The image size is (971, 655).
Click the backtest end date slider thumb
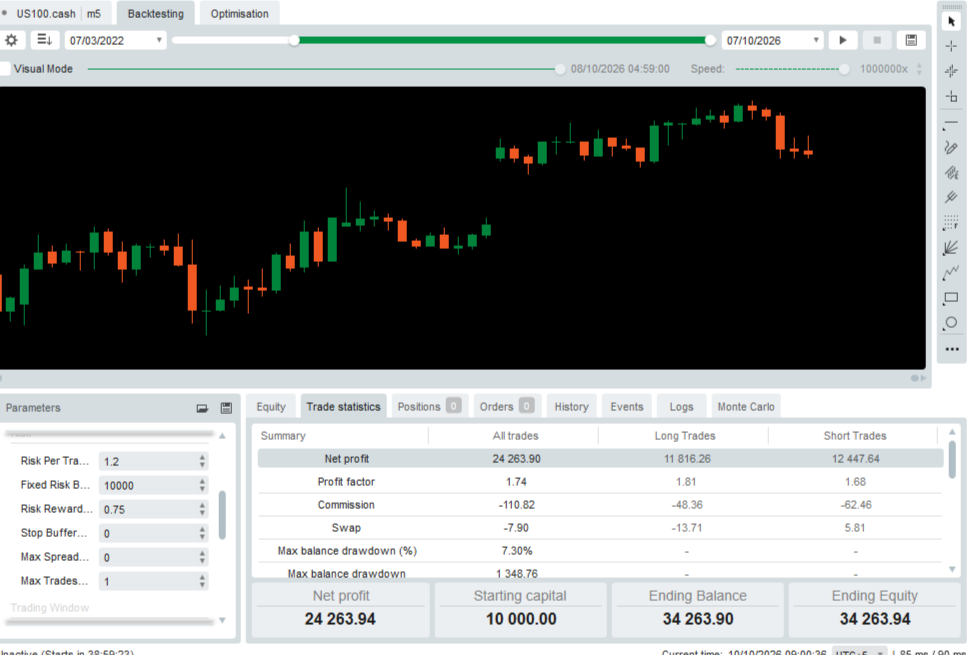pos(710,40)
